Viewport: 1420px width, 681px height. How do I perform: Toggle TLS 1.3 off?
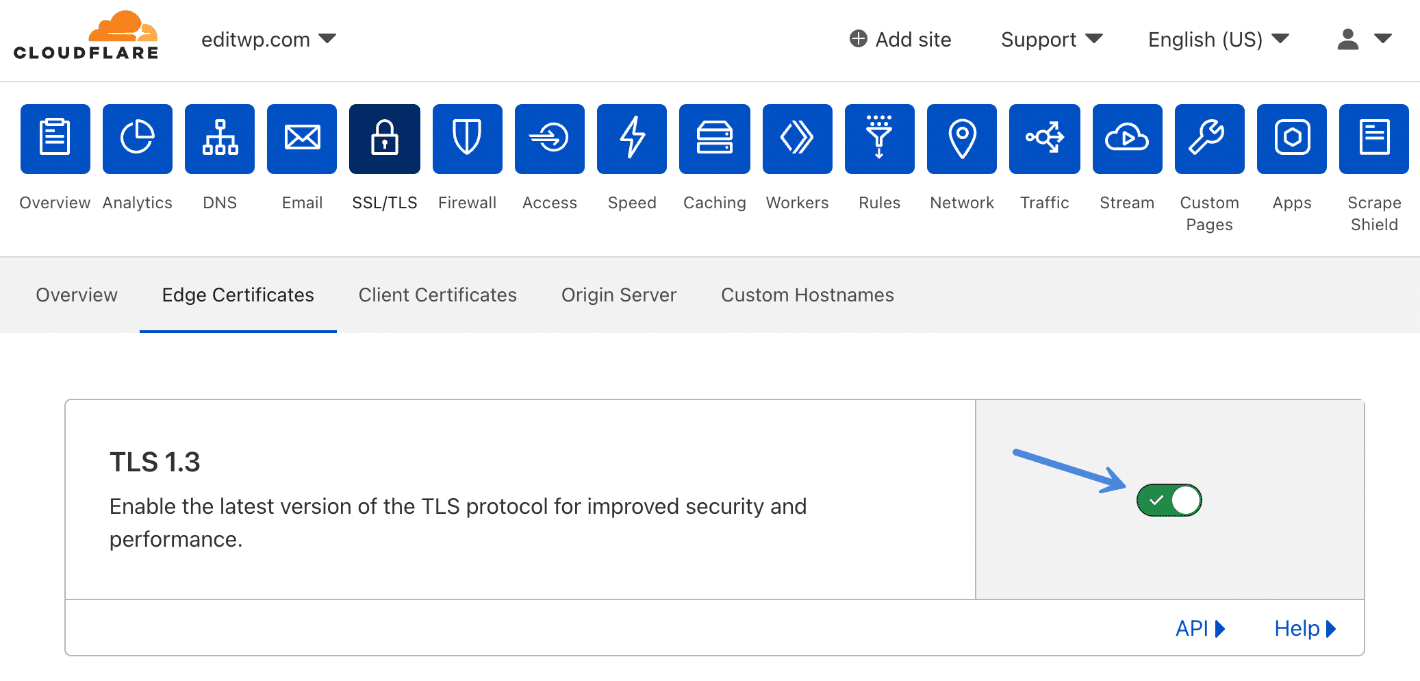click(x=1168, y=500)
